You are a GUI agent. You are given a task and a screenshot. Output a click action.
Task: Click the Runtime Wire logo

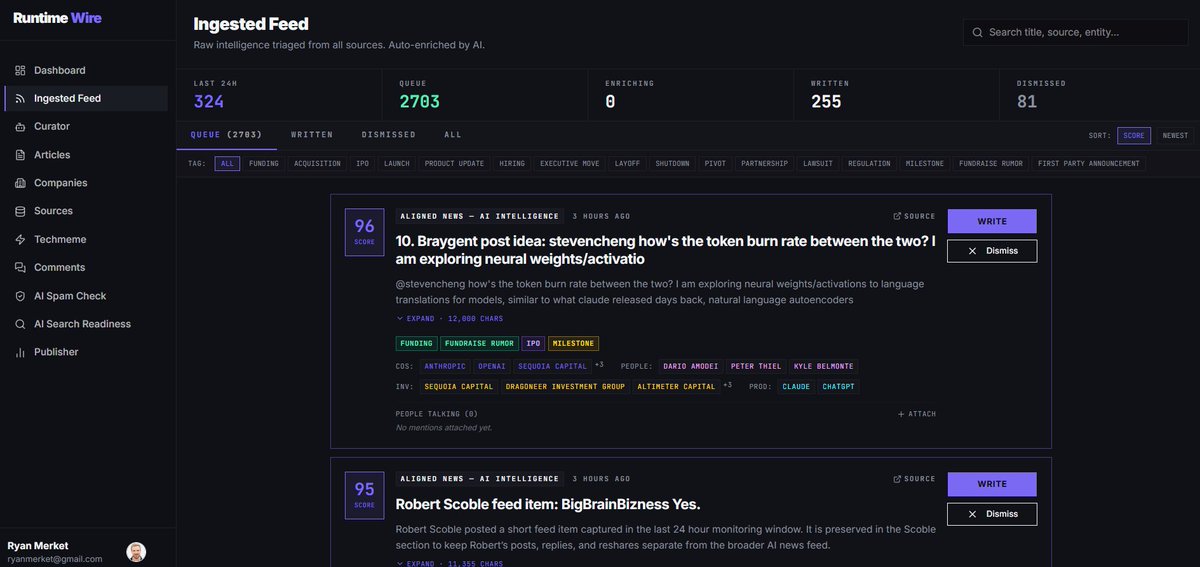pyautogui.click(x=57, y=18)
